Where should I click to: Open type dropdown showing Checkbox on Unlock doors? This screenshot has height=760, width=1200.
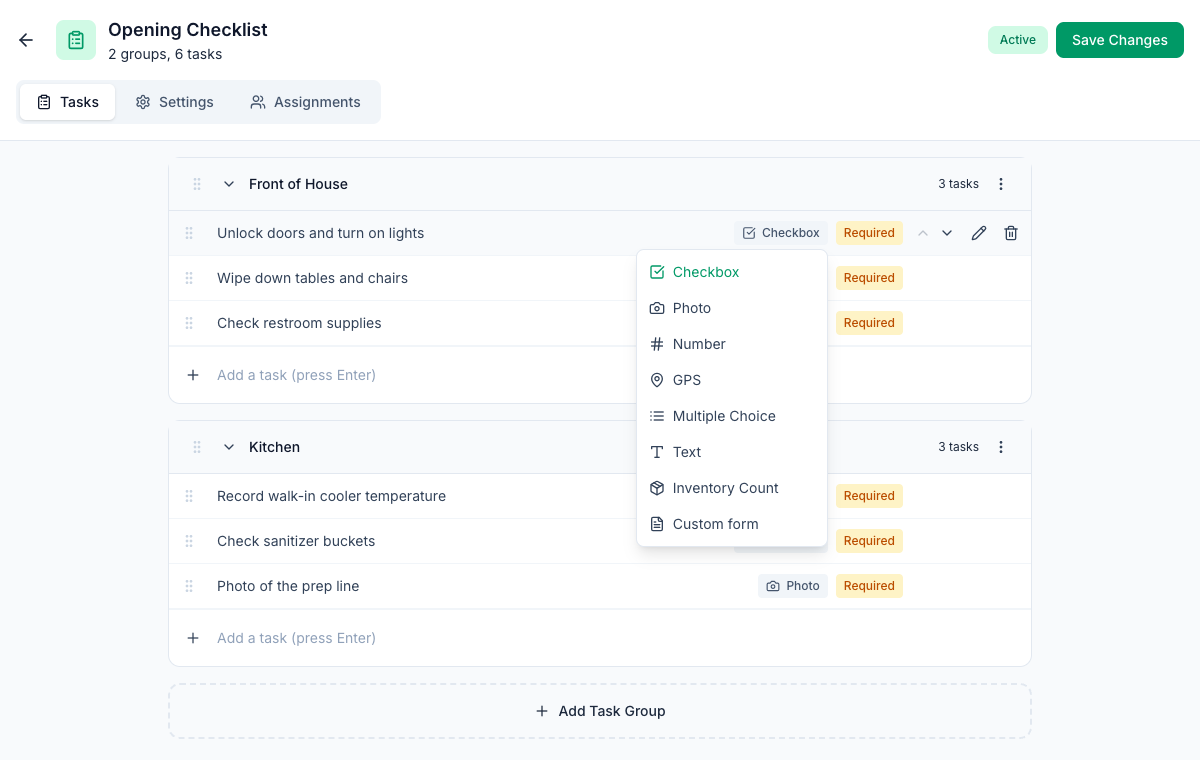pos(781,233)
